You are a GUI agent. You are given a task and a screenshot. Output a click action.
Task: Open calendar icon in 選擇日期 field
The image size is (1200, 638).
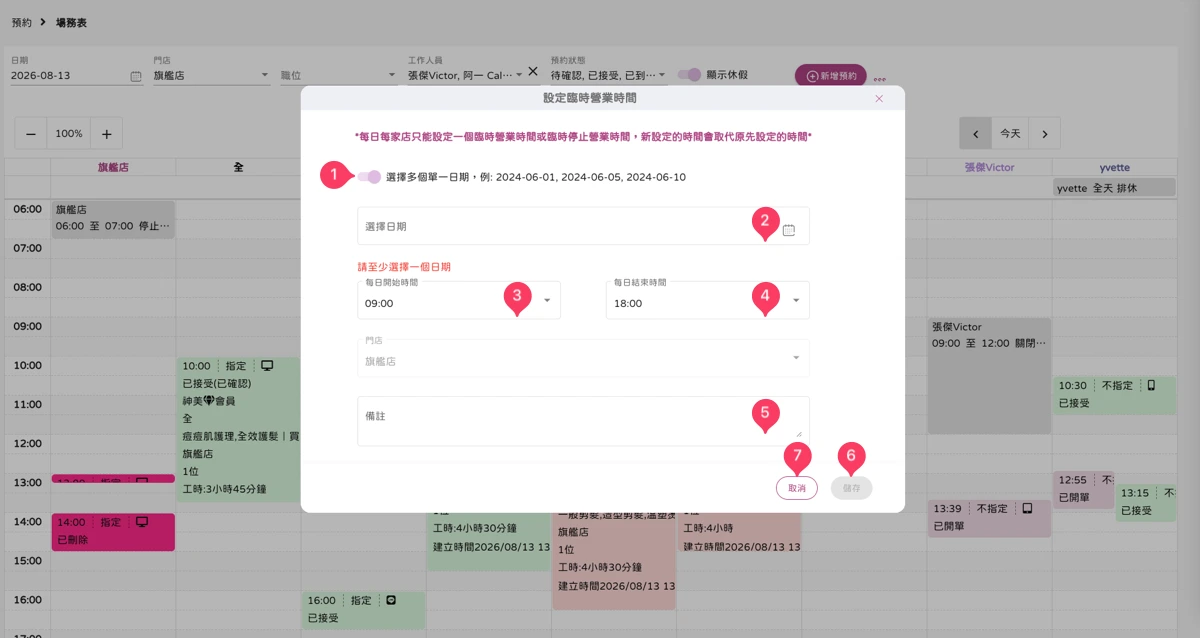click(x=788, y=229)
